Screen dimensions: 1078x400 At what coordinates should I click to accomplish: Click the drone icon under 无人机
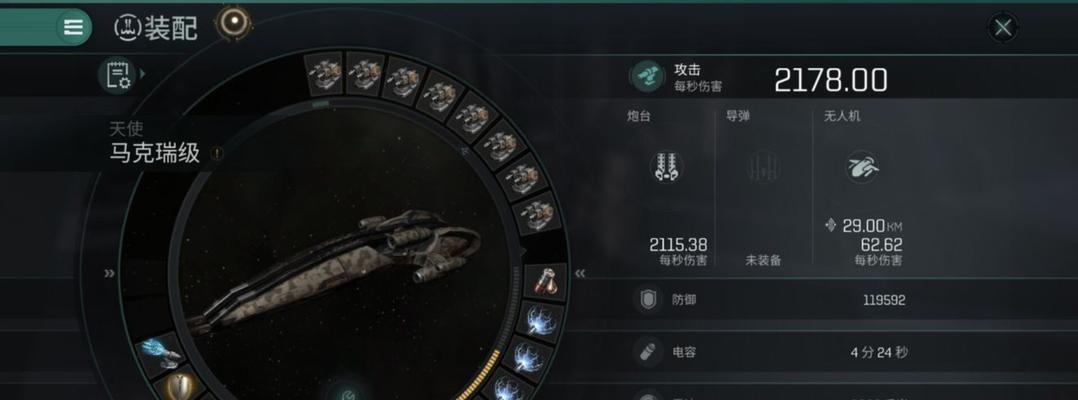pyautogui.click(x=861, y=167)
